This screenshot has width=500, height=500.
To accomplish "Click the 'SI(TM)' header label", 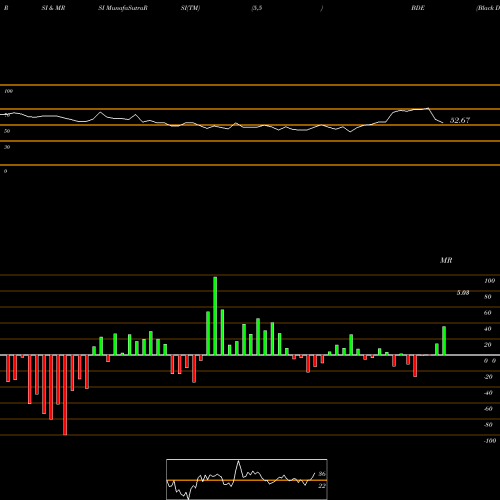I will [190, 8].
